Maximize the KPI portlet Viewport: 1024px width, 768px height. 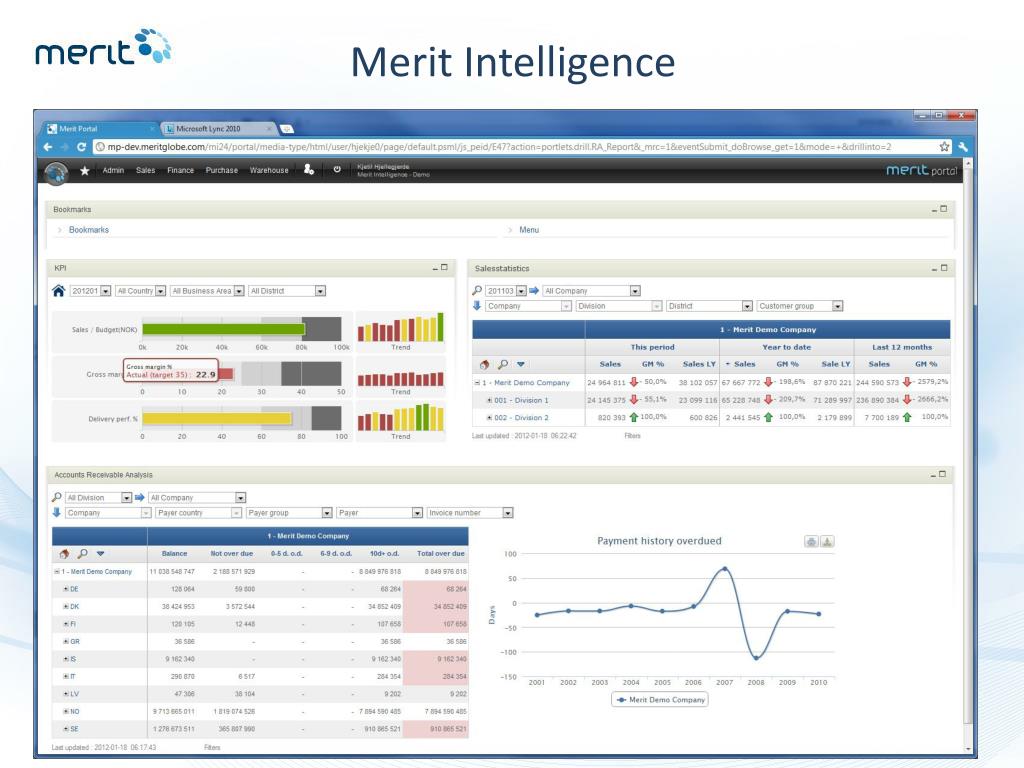pyautogui.click(x=445, y=267)
